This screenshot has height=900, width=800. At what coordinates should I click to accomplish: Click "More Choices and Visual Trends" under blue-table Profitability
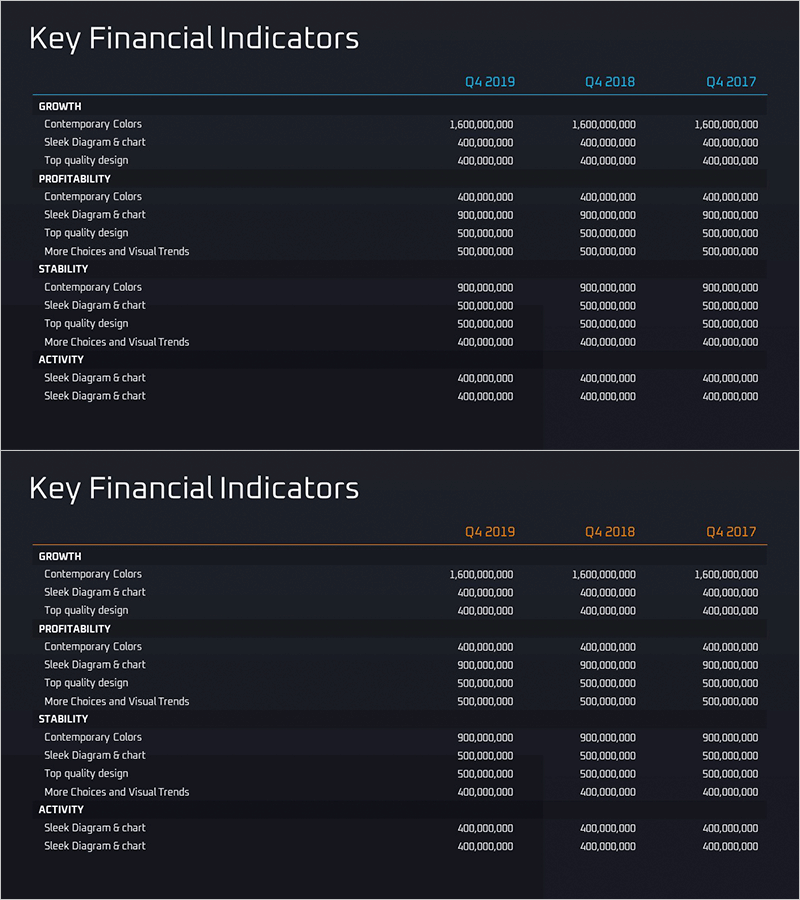(x=116, y=251)
